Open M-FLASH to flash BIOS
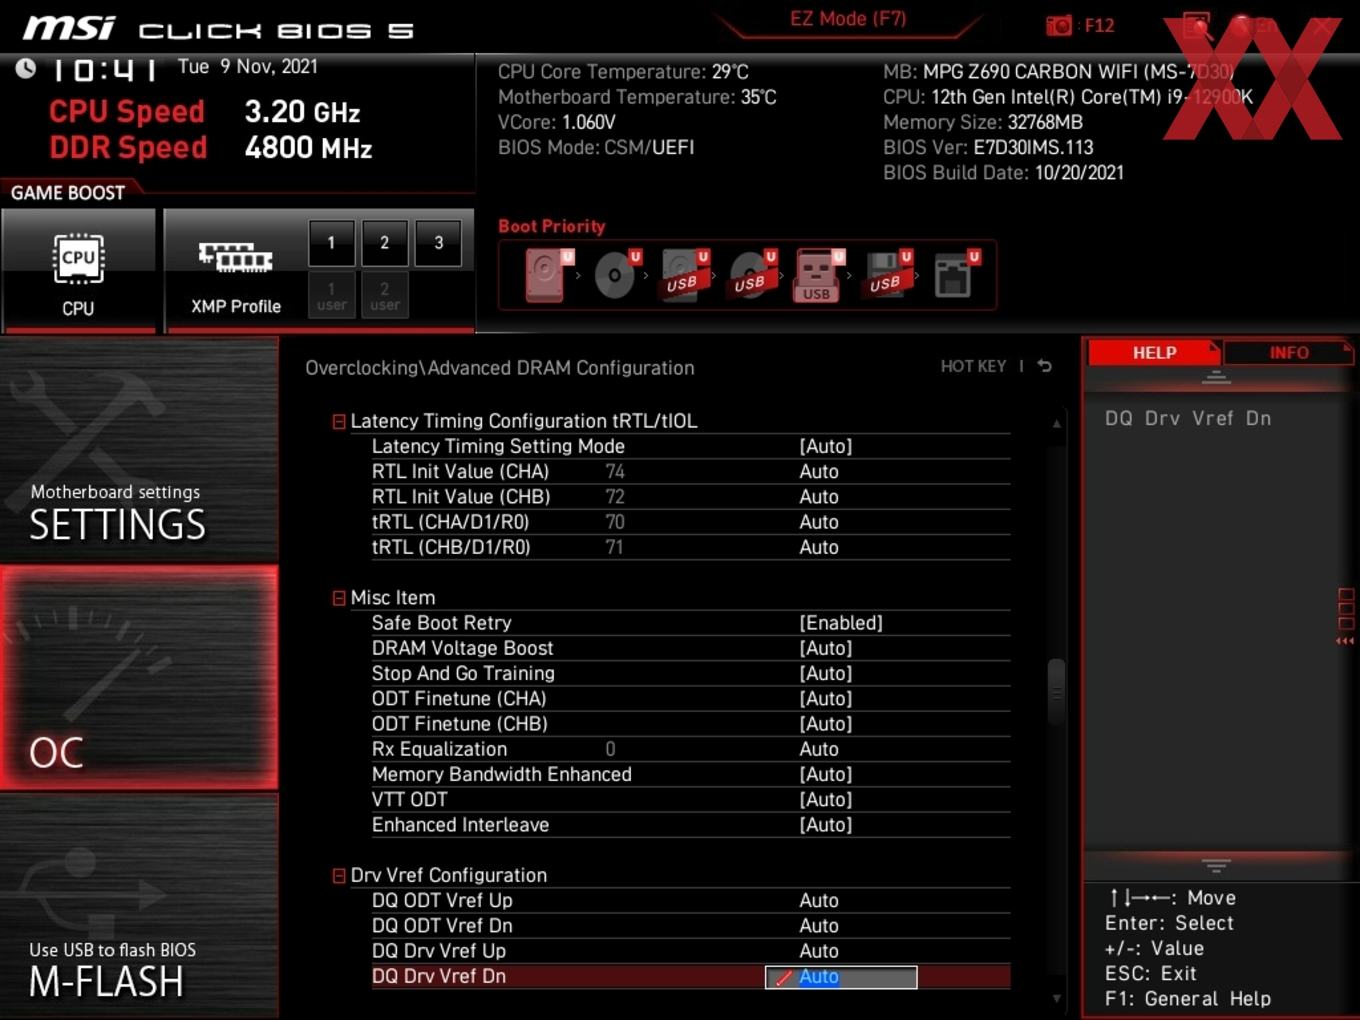Viewport: 1360px width, 1020px height. (x=139, y=906)
